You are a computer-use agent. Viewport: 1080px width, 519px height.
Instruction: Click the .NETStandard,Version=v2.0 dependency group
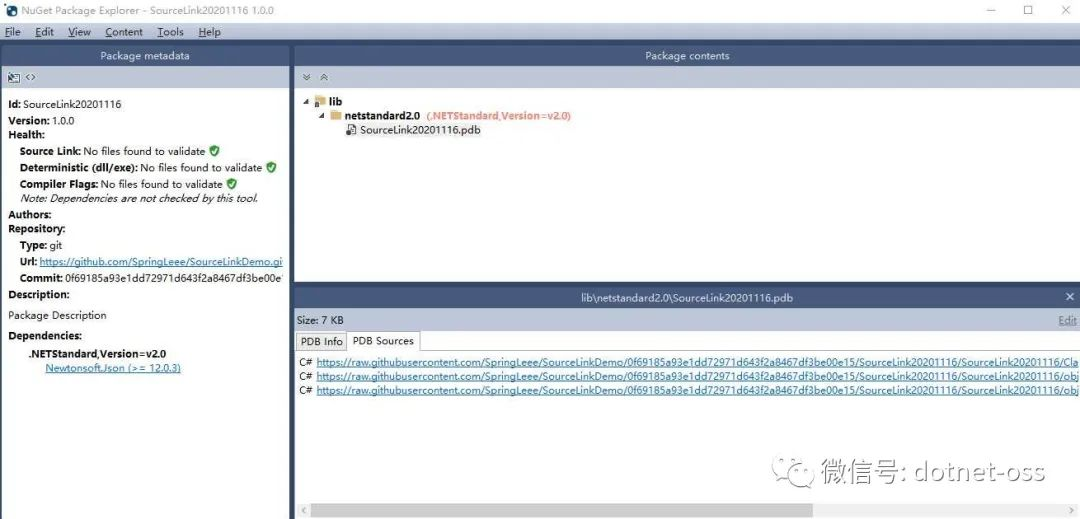(x=97, y=354)
